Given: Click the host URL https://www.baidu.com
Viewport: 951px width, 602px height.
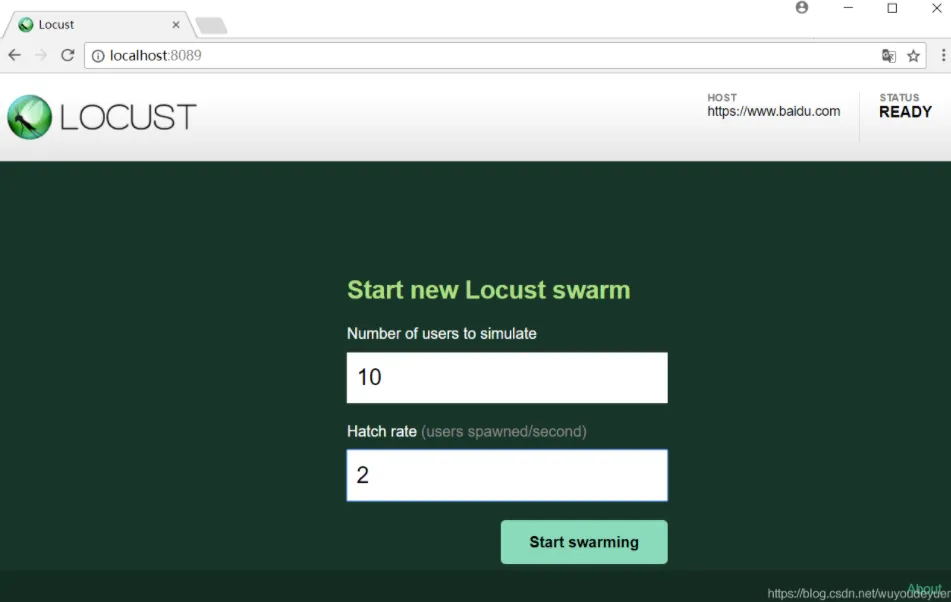Looking at the screenshot, I should click(x=773, y=112).
